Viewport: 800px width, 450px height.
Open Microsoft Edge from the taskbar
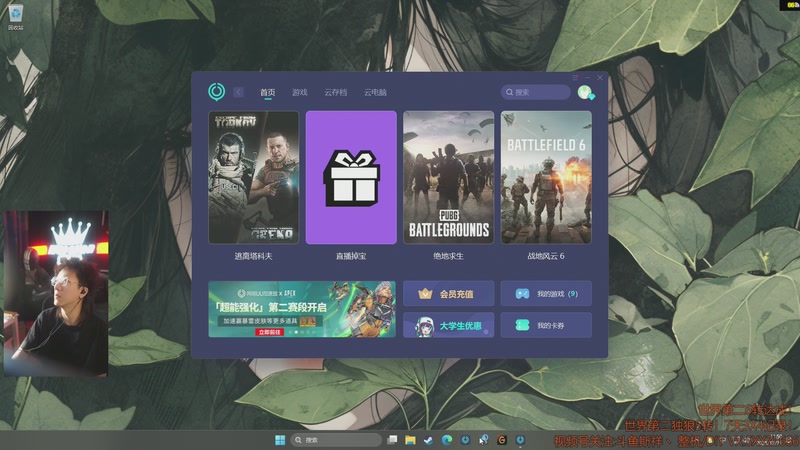point(447,440)
